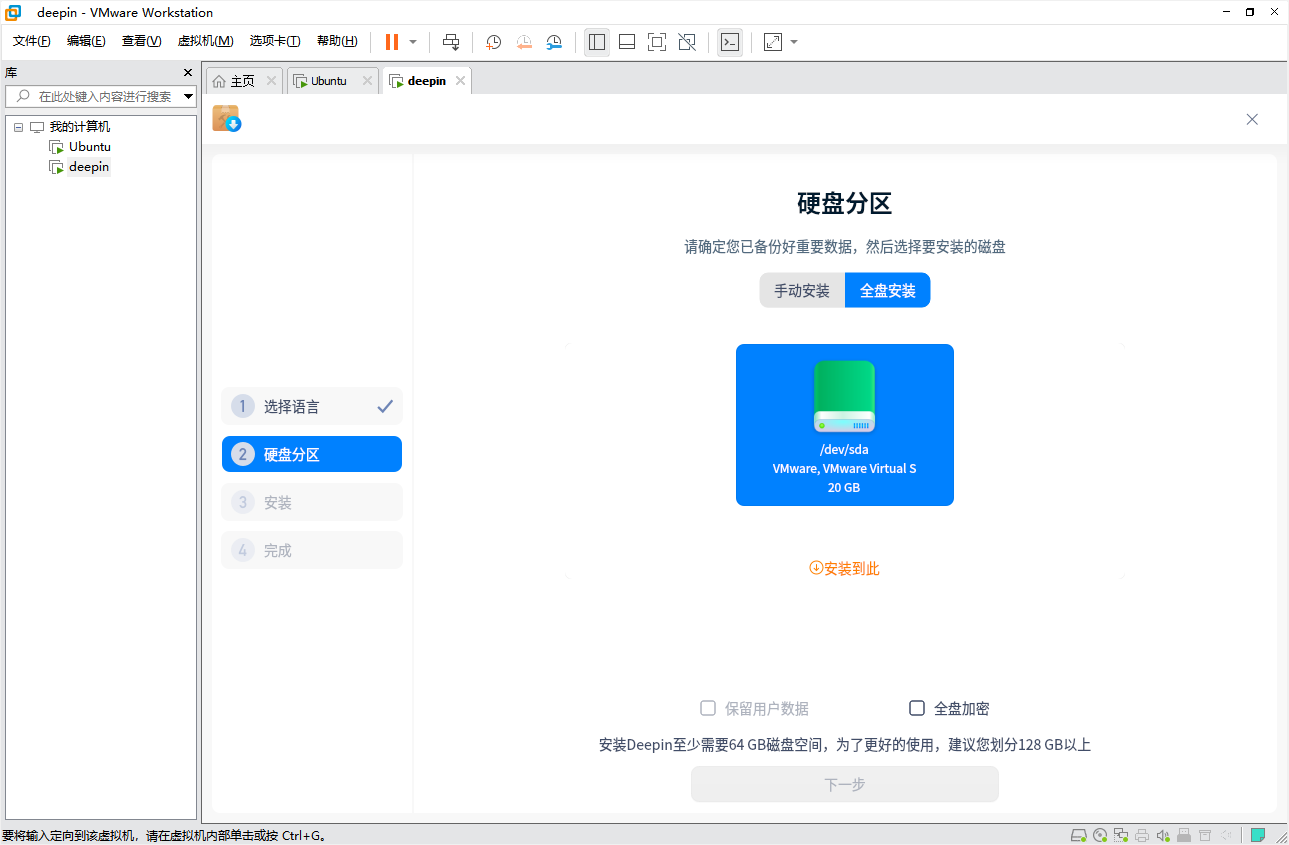
Task: Select the 硬盘分区 step
Action: (x=312, y=454)
